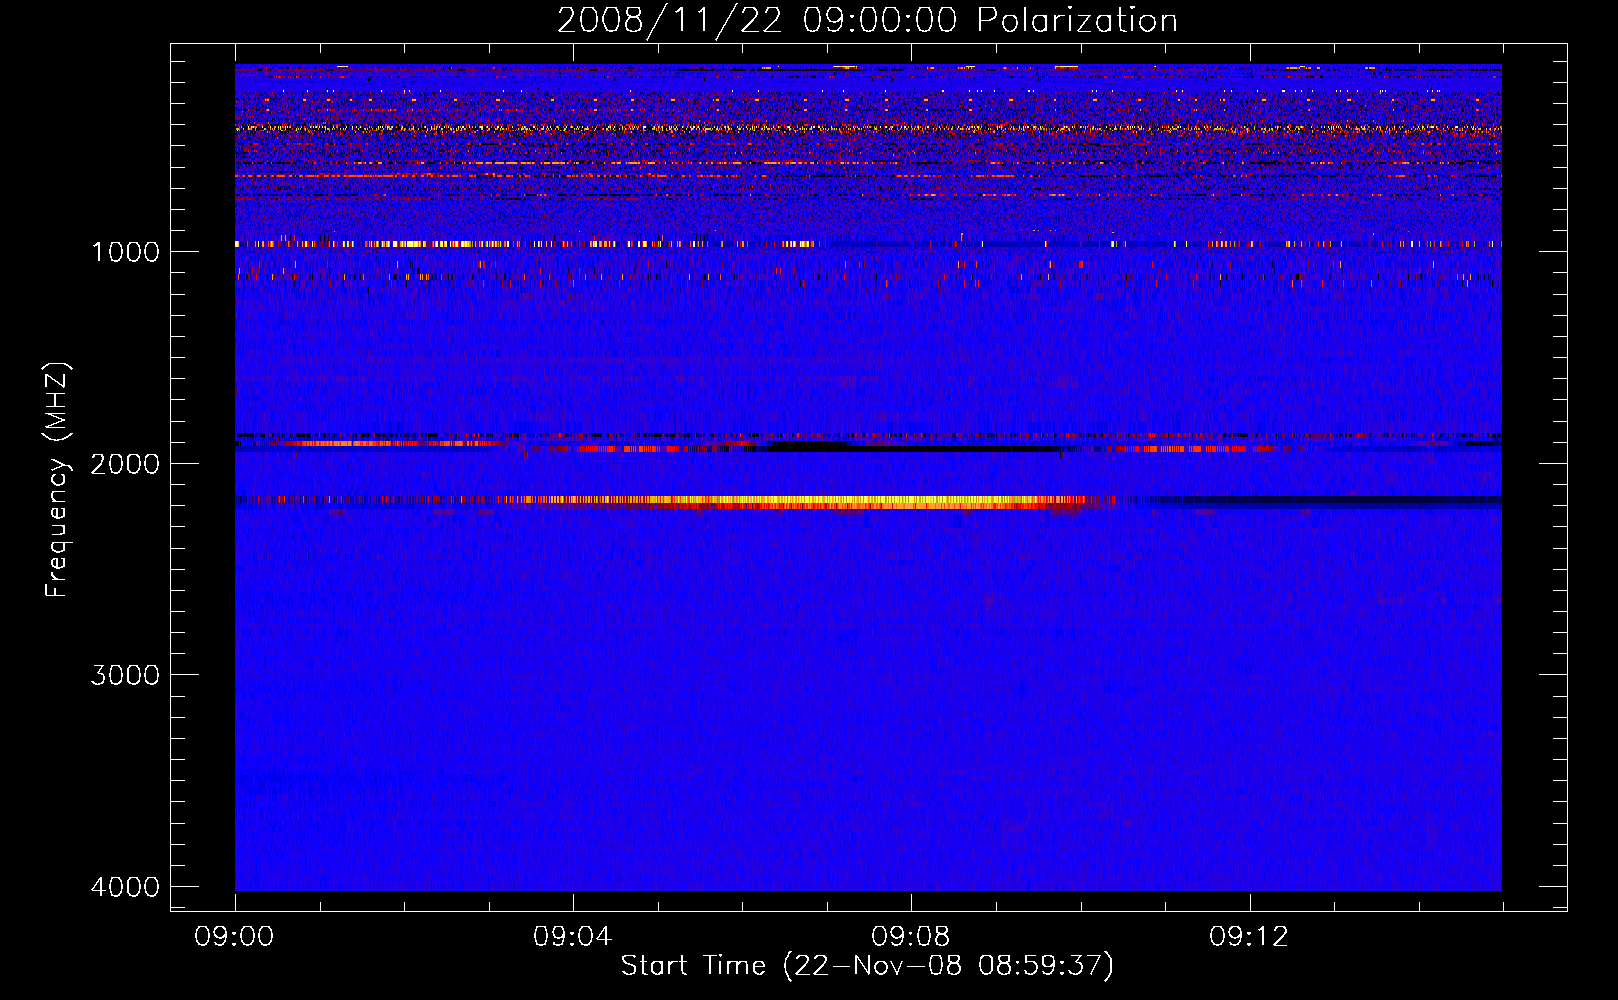Click the plot title '2008/11/22 09:00:00 Polarization'

pos(867,21)
